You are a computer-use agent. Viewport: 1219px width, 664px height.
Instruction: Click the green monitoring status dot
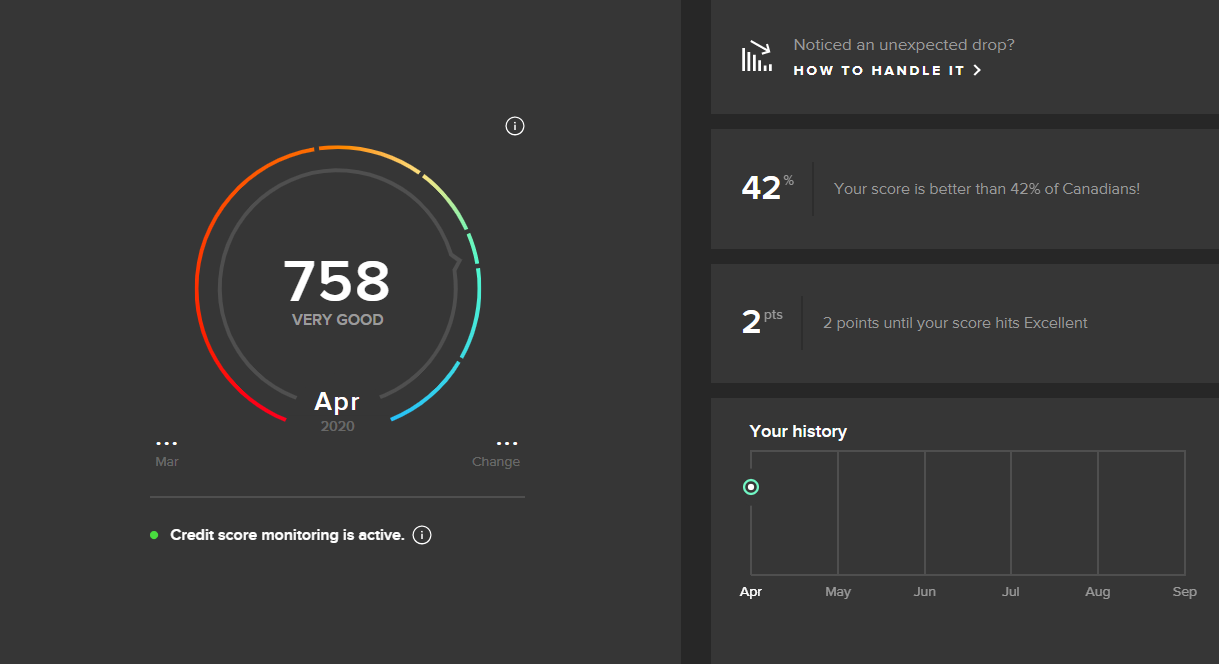click(x=153, y=534)
